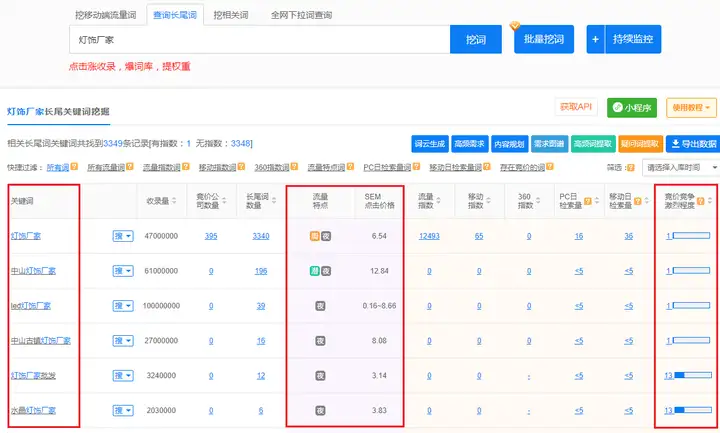Viewport: 720px width, 433px height.
Task: Open help icon next to 流量特点词
Action: [x=350, y=167]
